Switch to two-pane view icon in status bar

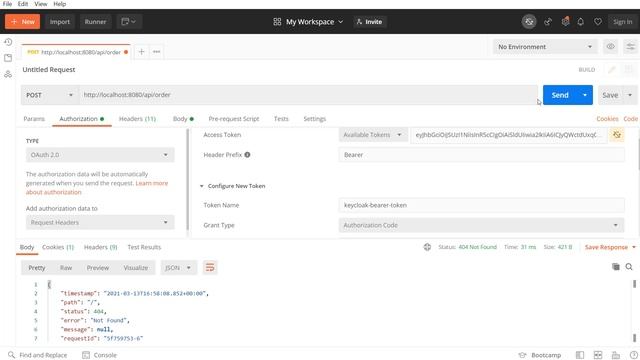click(598, 355)
